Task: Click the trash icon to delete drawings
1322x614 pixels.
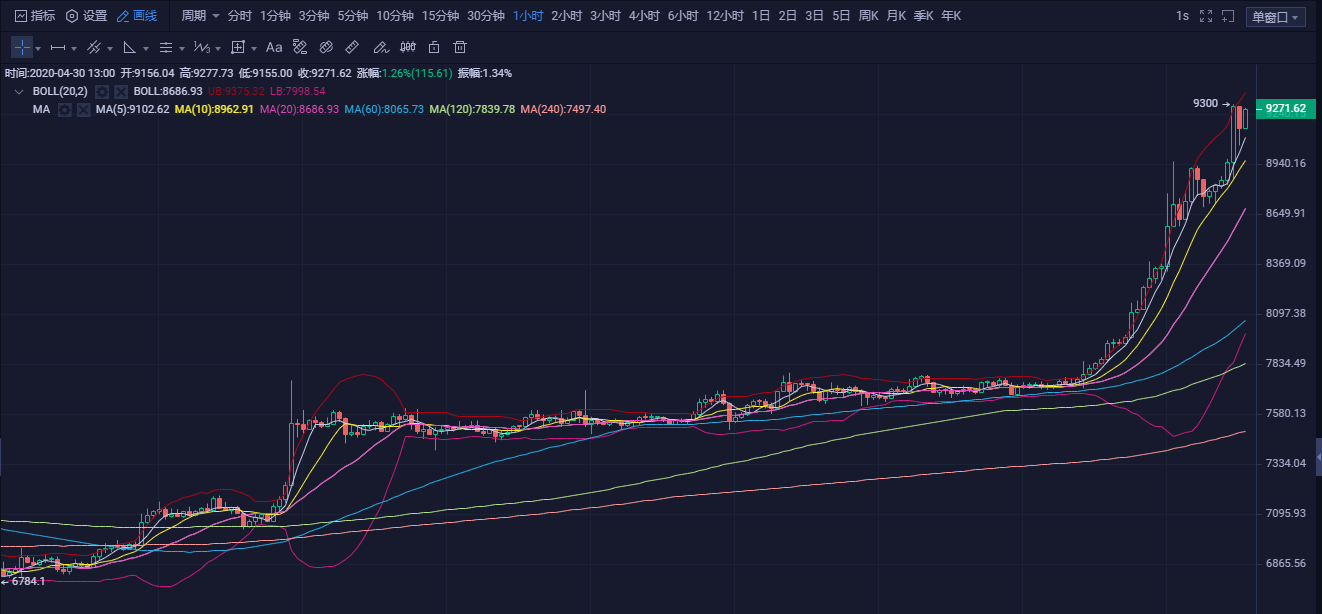Action: click(460, 47)
